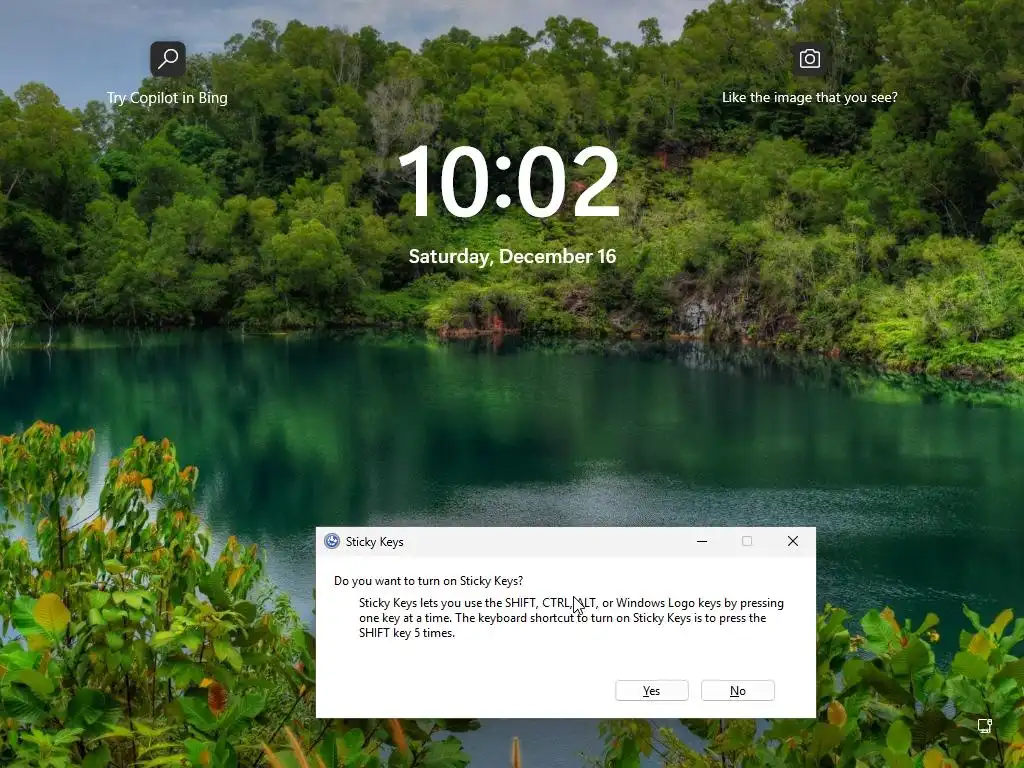This screenshot has height=768, width=1024.
Task: Click the 'Saturday, December 16' date
Action: 513,257
